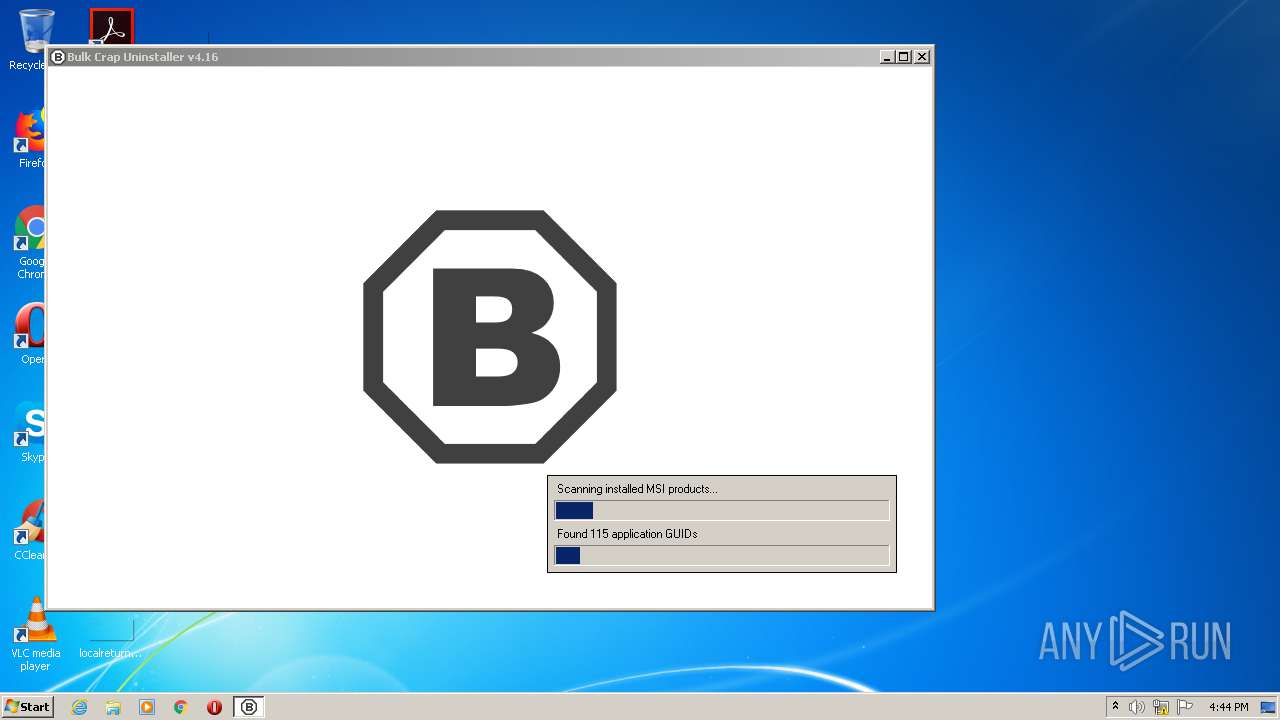Open Internet Explorer from the taskbar
The image size is (1280, 720).
(79, 707)
